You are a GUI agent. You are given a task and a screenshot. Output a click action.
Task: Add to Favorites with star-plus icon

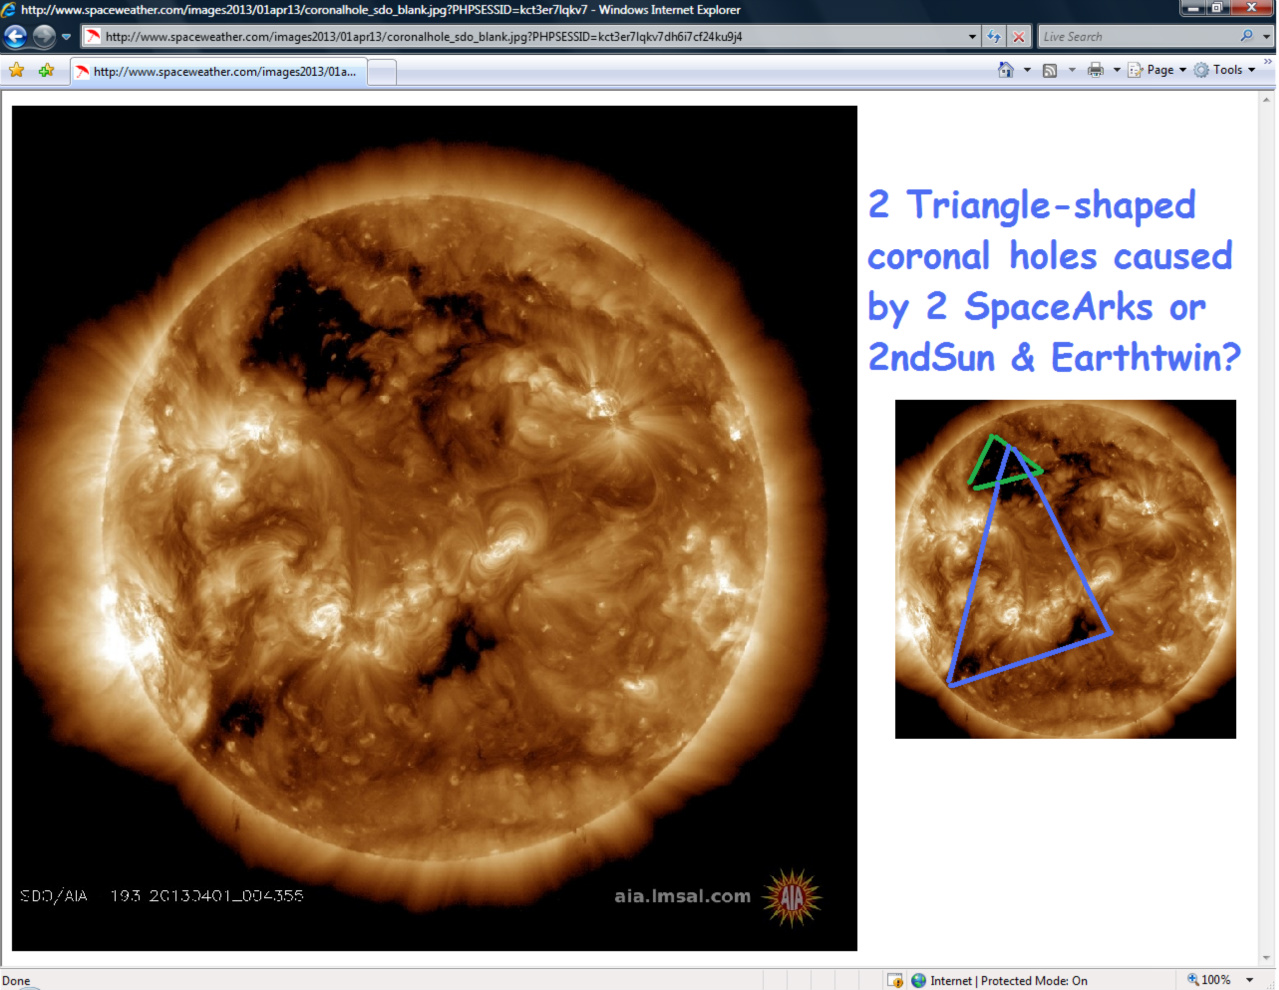coord(46,70)
